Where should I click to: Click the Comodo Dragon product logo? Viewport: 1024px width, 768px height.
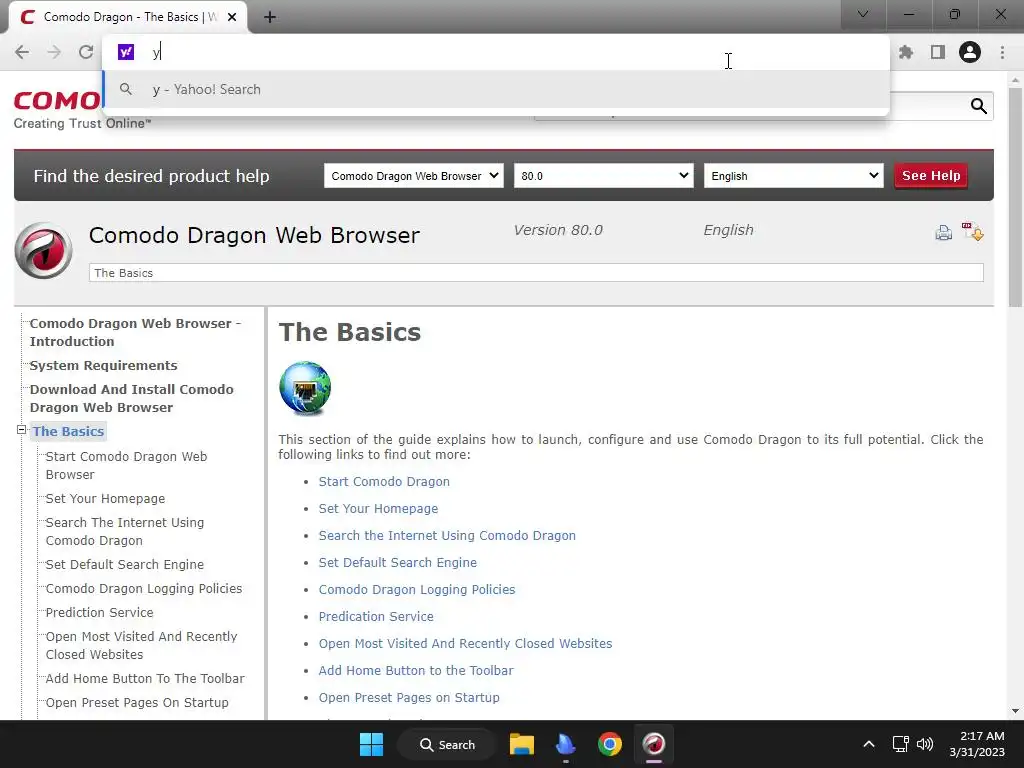pyautogui.click(x=44, y=251)
